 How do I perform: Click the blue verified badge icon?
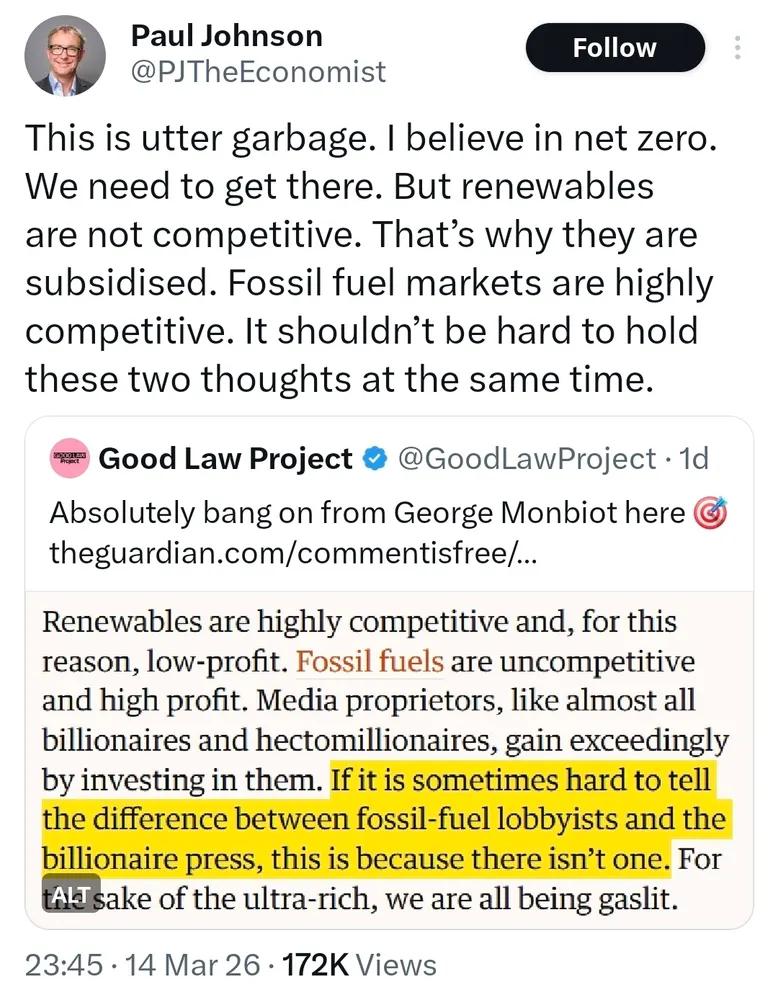click(373, 459)
